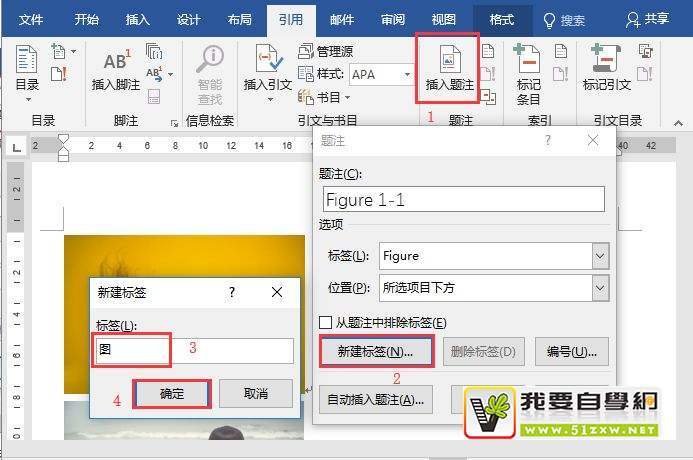Expand the arrow beside the 下一条脚注 icon

170,74
